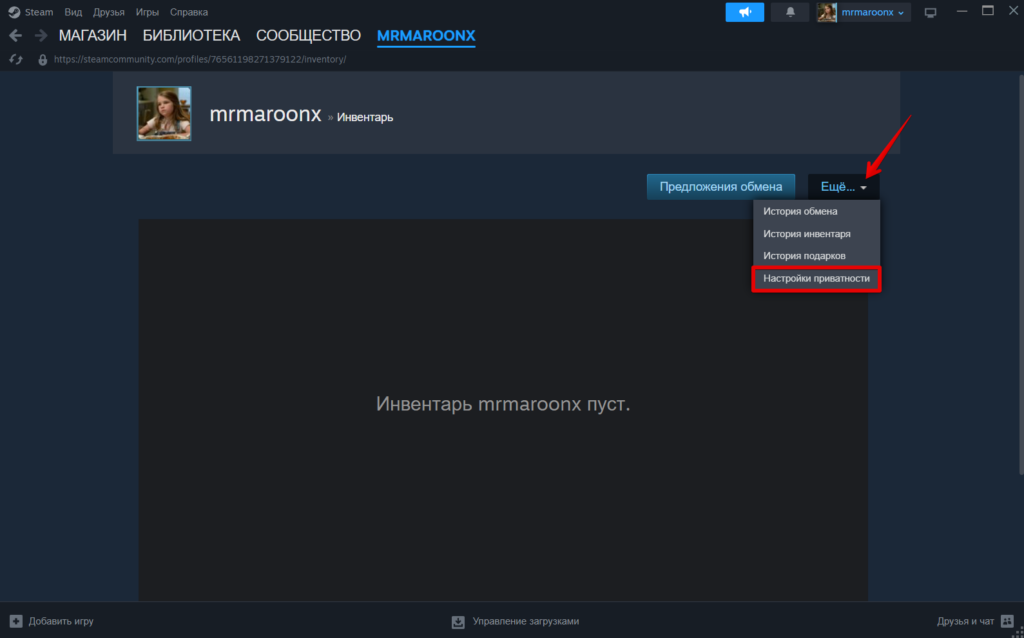Click the Инвентарь breadcrumb link

364,118
